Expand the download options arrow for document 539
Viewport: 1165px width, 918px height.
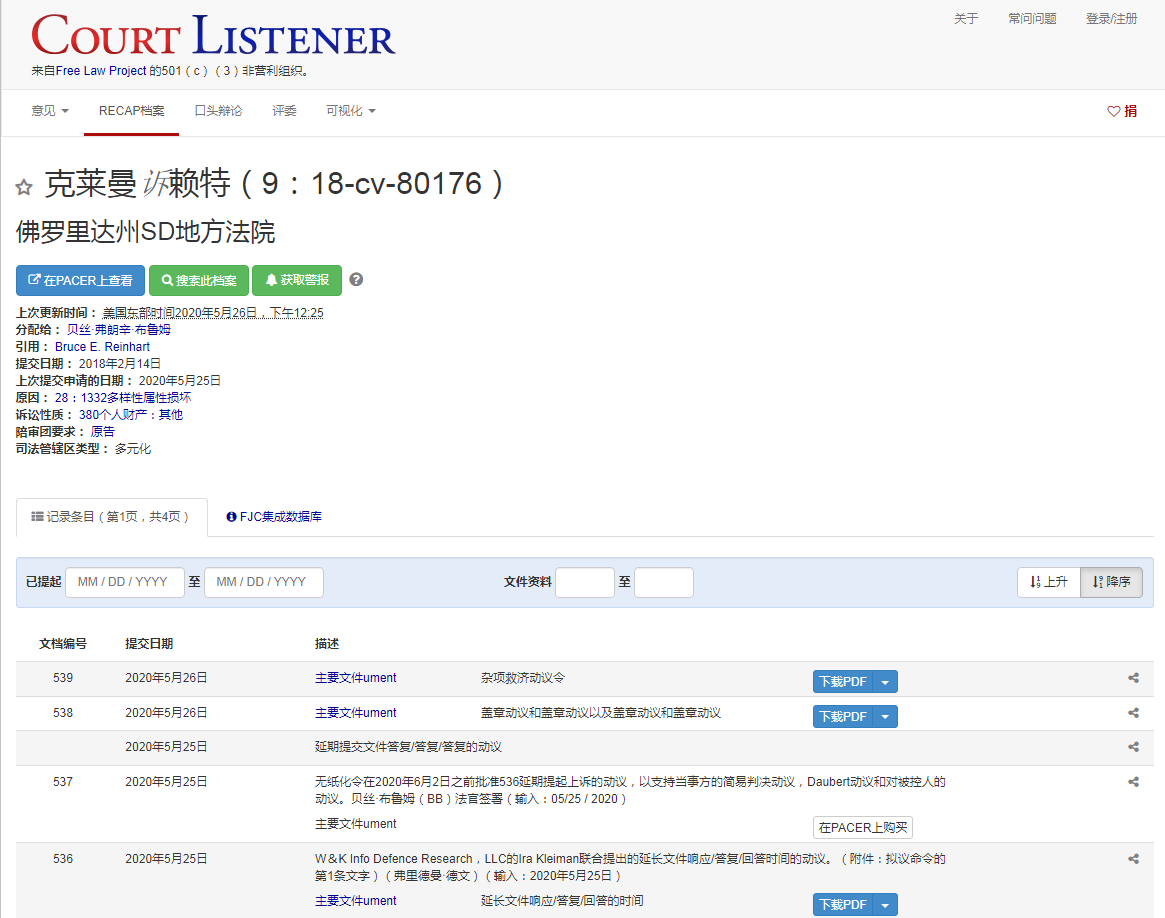click(x=885, y=682)
